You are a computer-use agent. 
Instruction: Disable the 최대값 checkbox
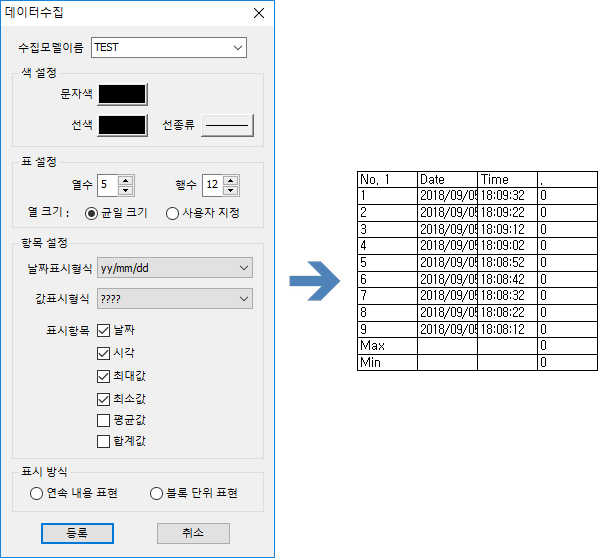[x=103, y=376]
